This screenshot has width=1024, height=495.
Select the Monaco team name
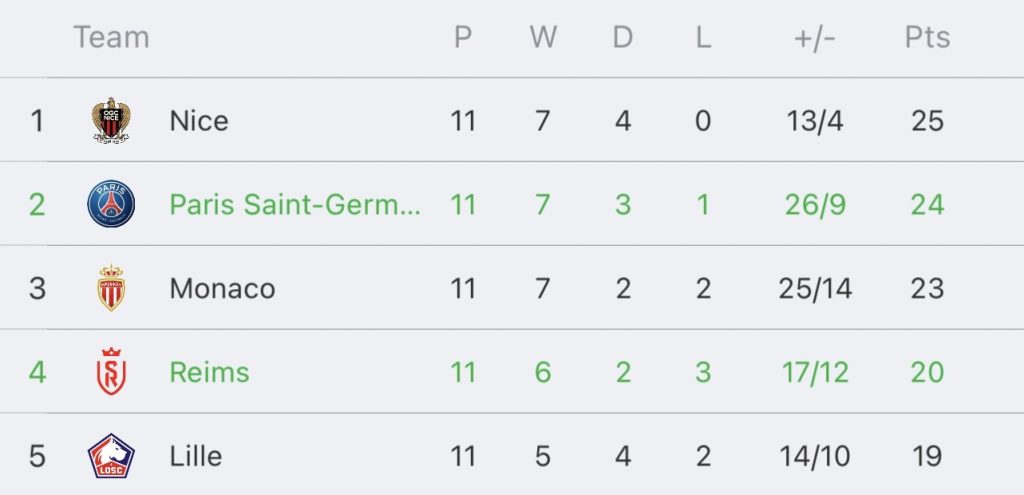point(223,288)
